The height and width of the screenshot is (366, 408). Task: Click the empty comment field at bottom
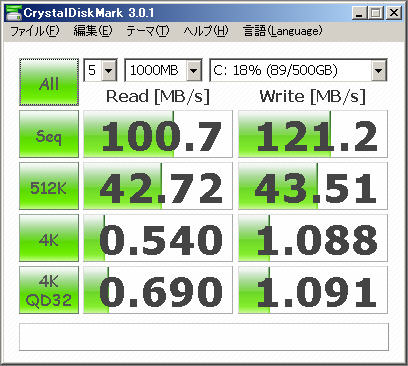204,337
